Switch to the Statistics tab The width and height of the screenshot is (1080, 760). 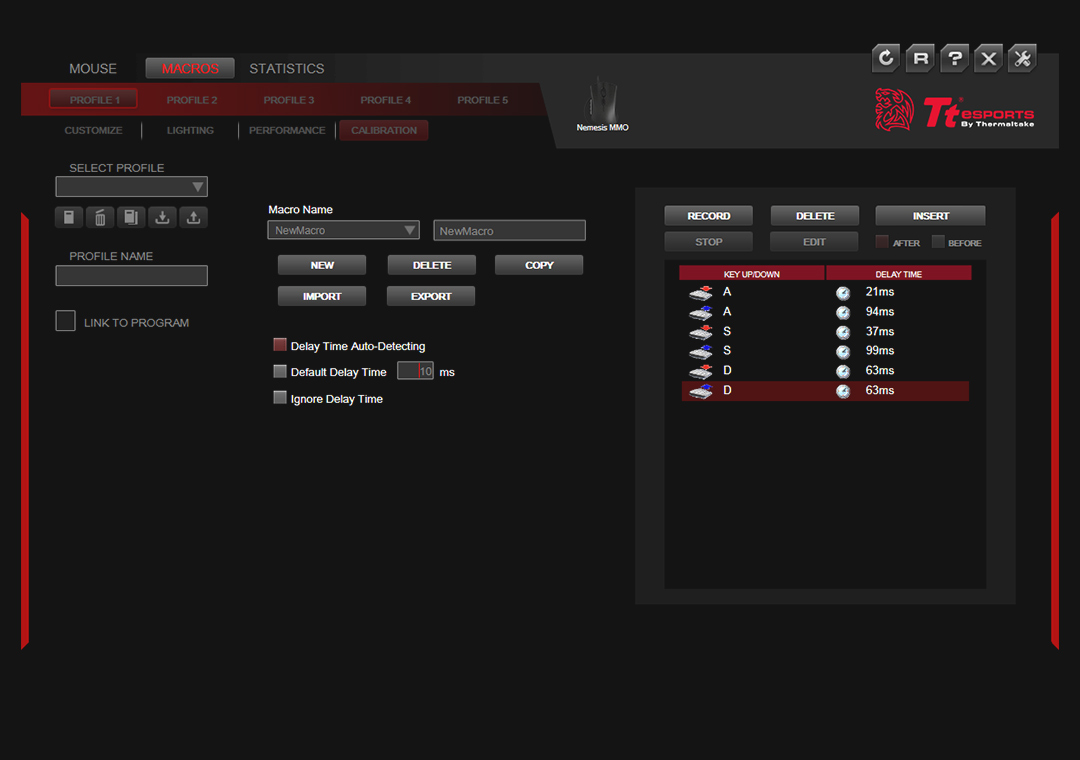287,68
